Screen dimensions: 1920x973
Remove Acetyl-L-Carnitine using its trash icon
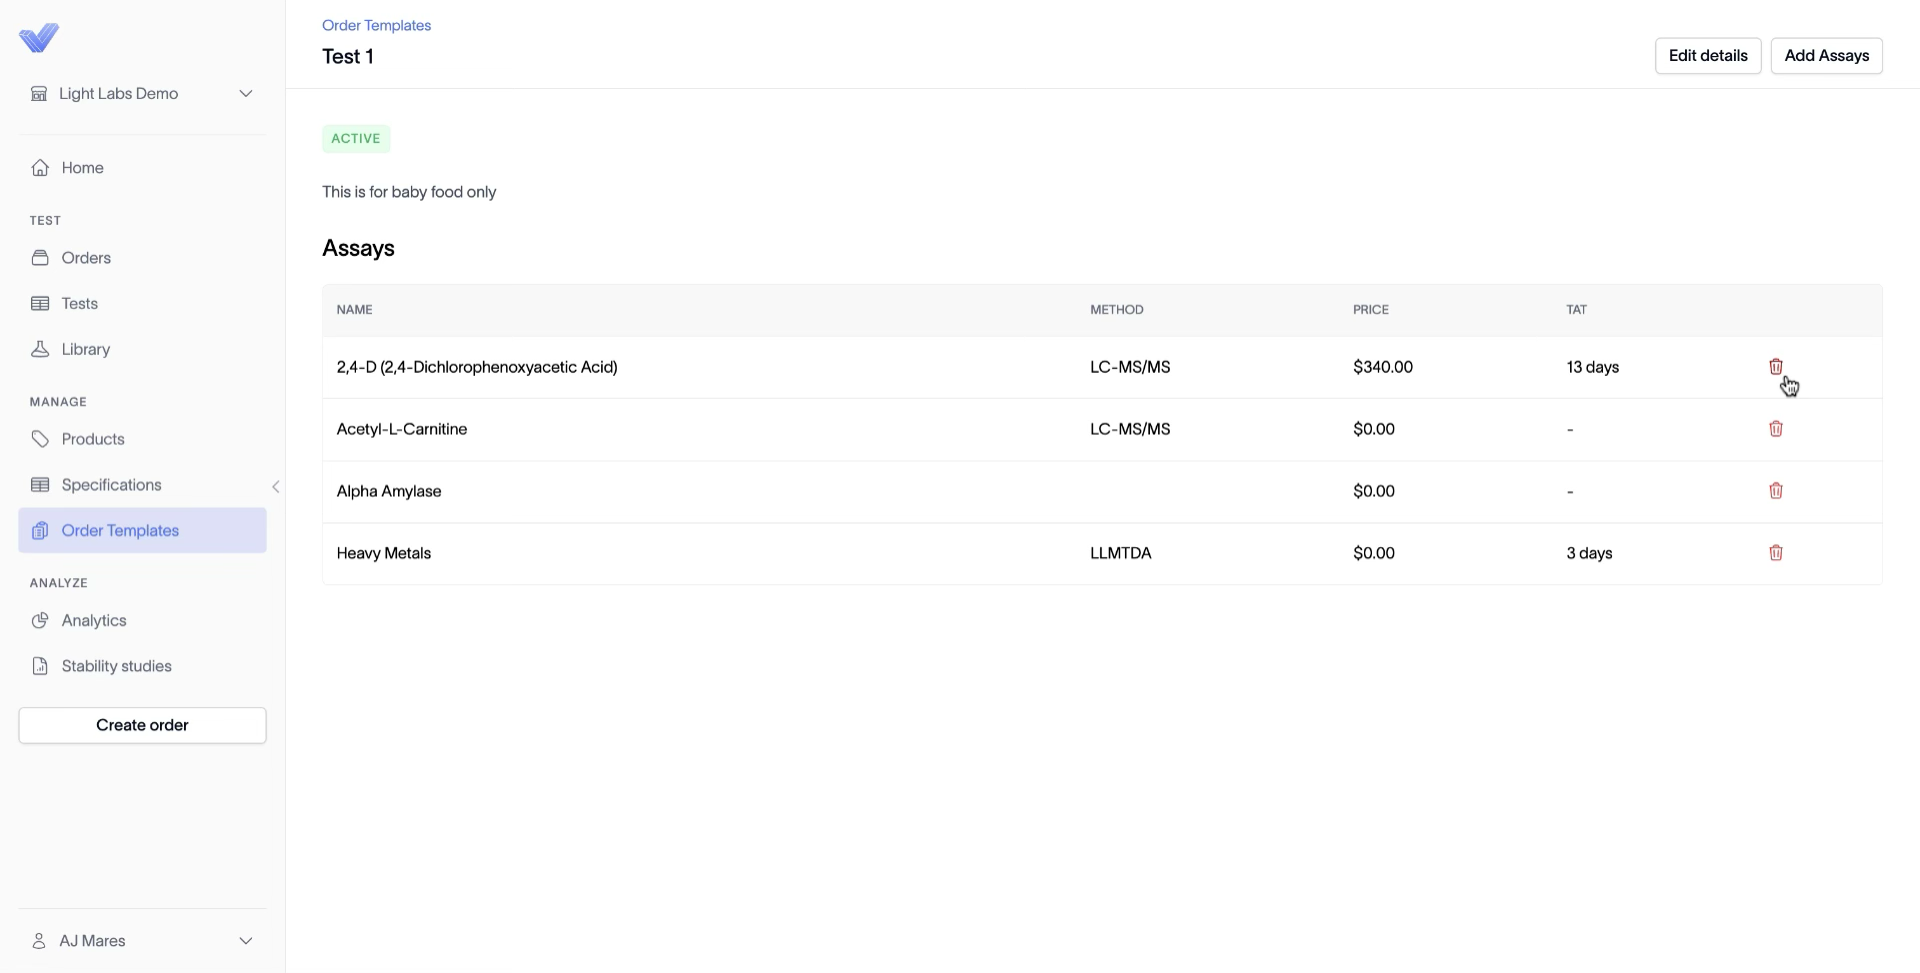(1776, 429)
